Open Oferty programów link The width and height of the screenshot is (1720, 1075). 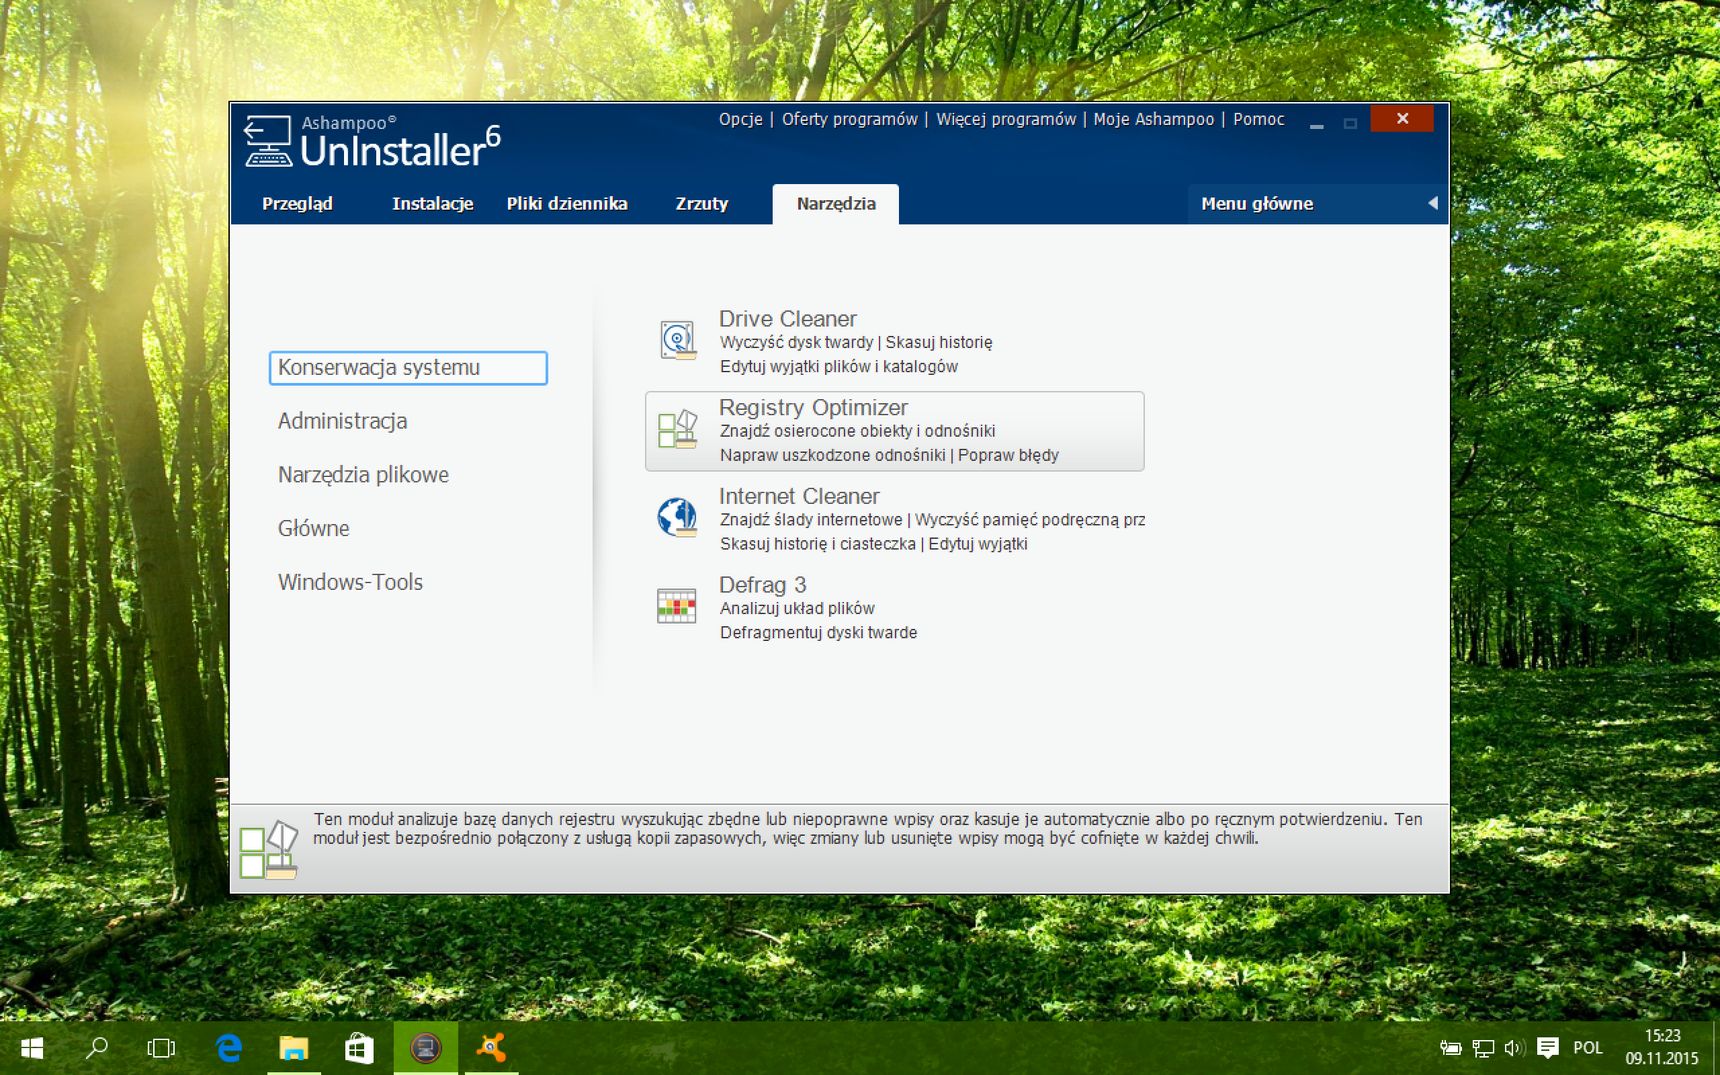849,119
